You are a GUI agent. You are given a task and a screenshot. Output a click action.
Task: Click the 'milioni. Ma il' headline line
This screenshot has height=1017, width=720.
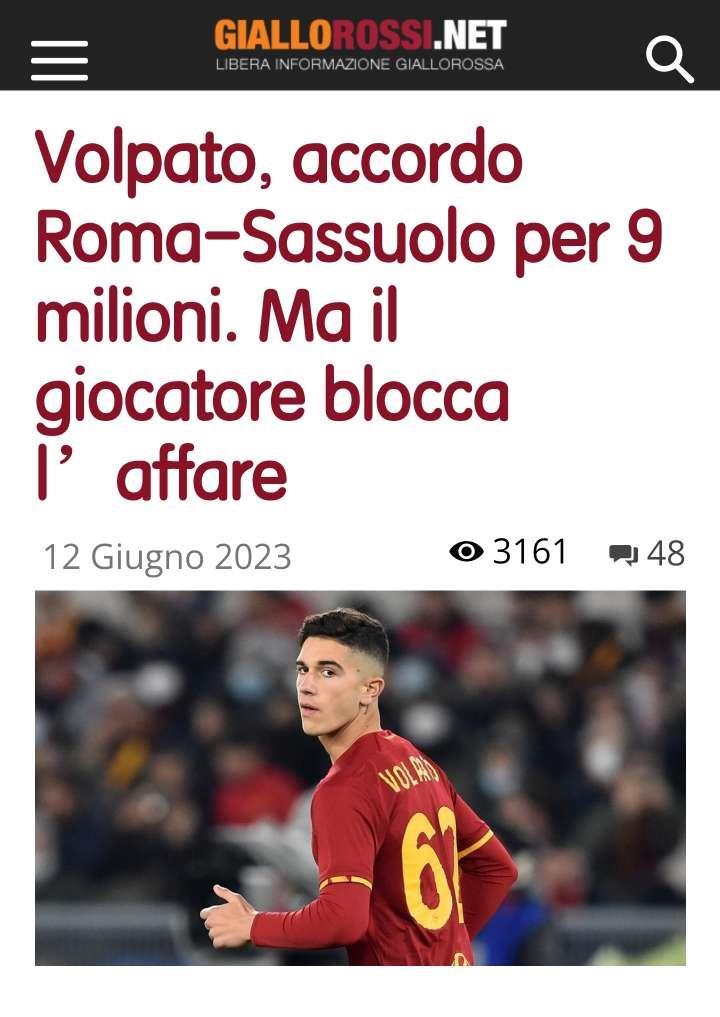(x=217, y=317)
